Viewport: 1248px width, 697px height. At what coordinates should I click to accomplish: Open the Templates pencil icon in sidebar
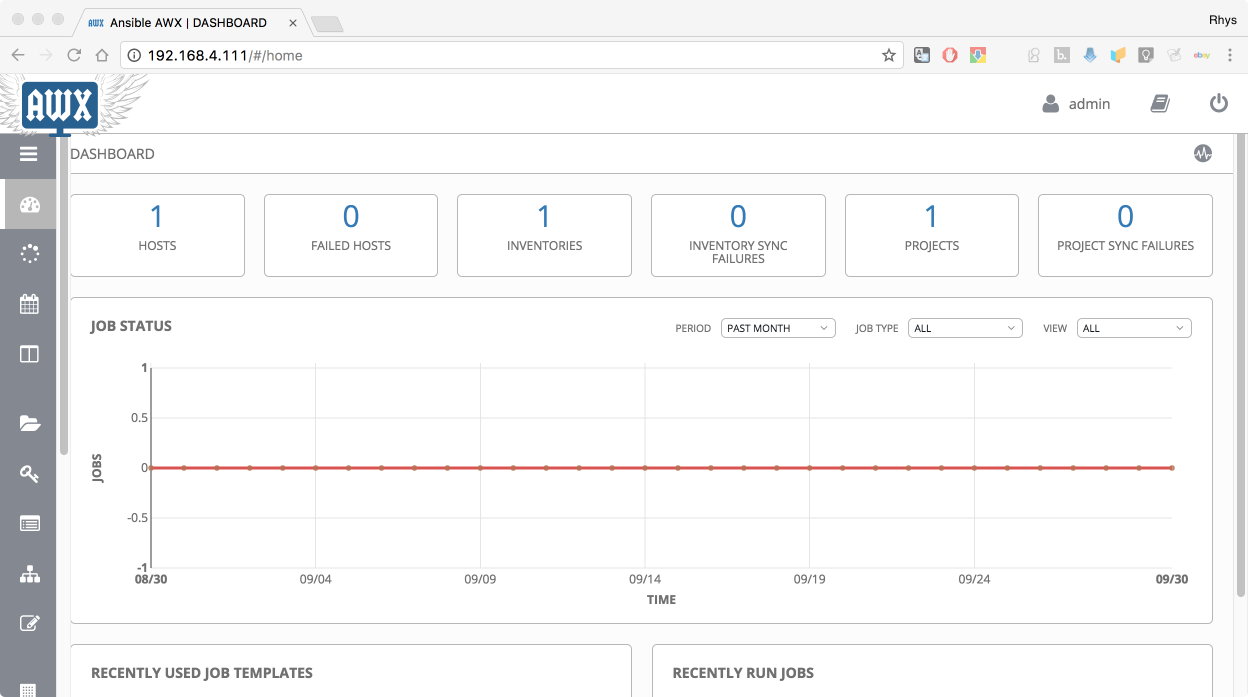point(29,624)
